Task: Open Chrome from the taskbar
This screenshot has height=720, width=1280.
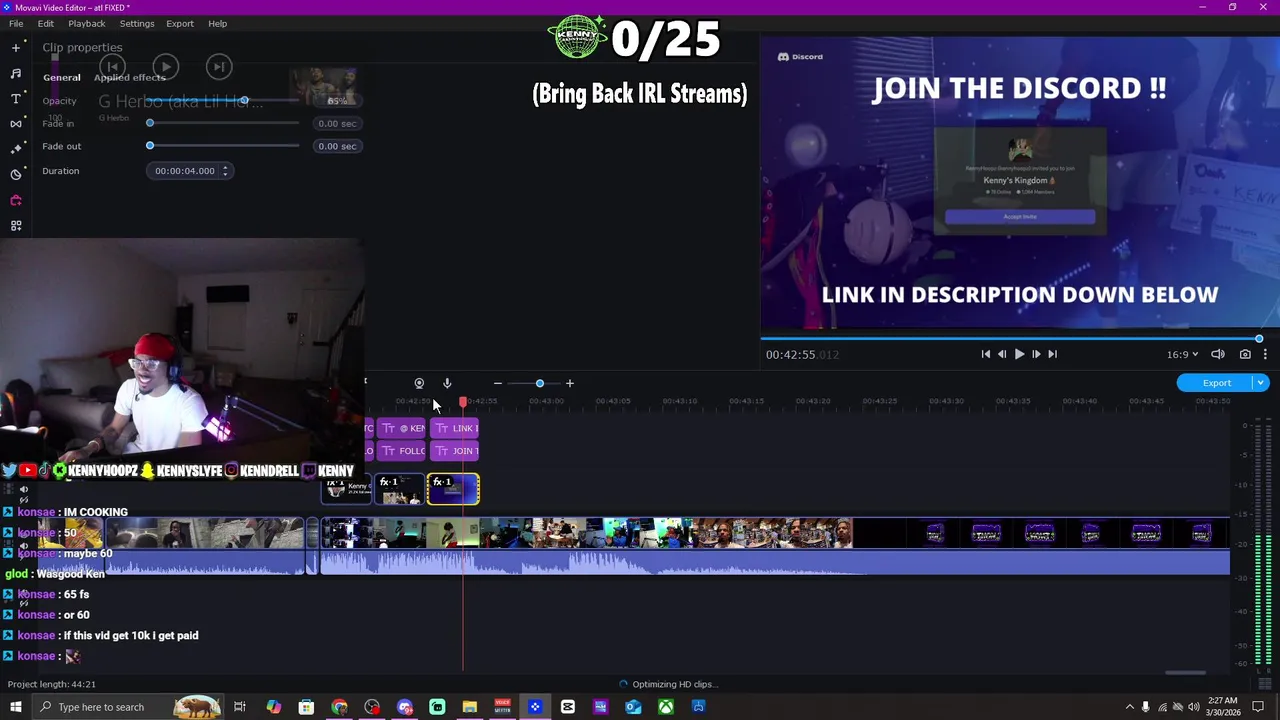Action: (339, 707)
